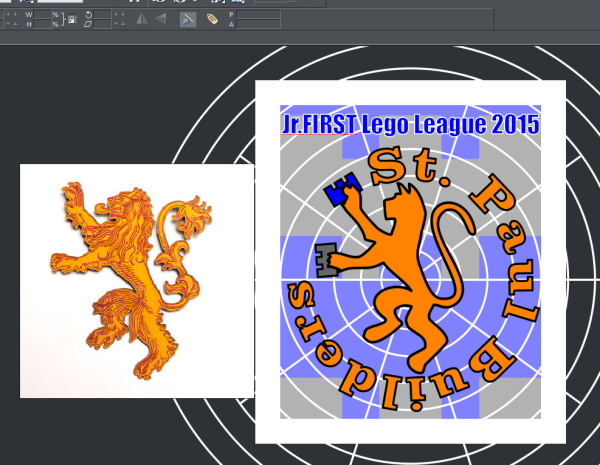Screen dimensions: 600x465
Task: Toggle the scale line widths button
Action: (x=188, y=20)
